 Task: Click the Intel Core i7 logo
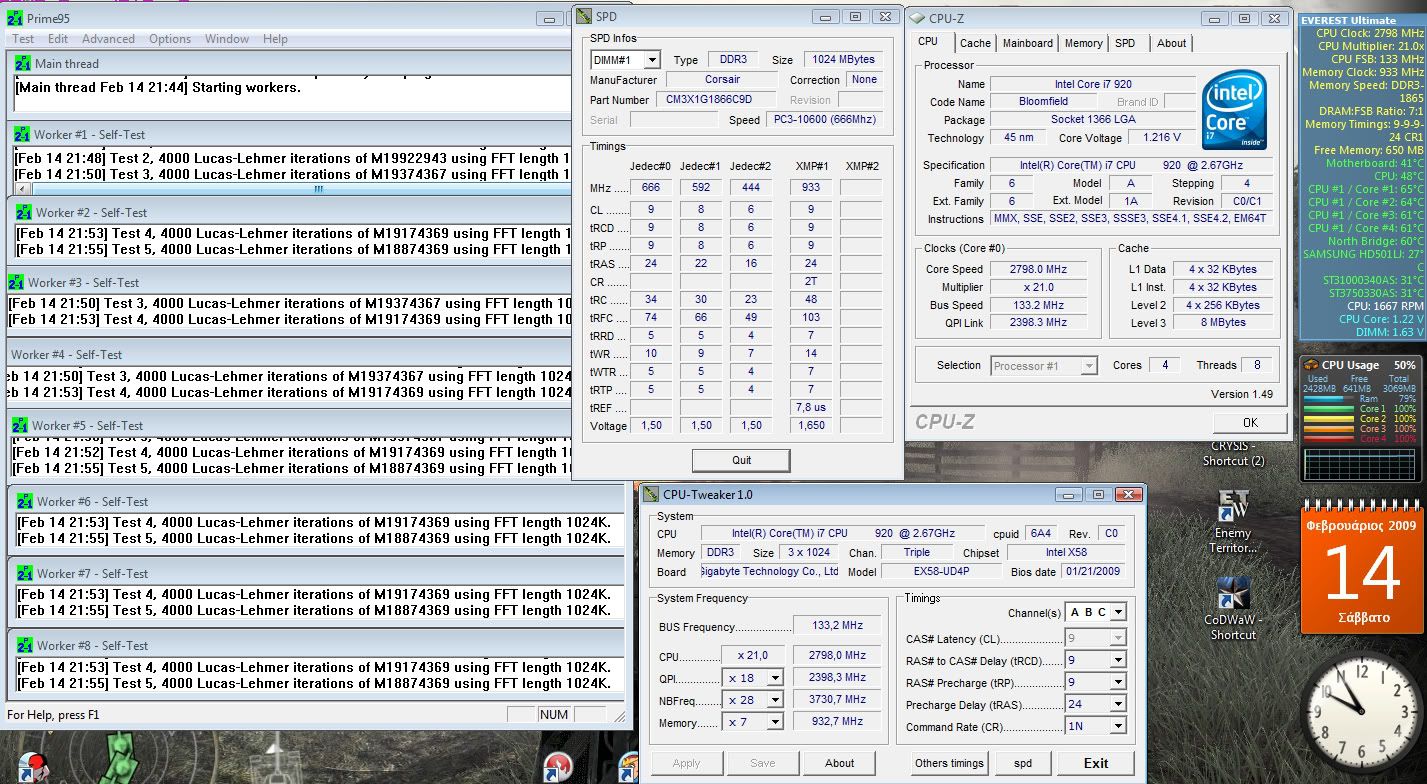click(1234, 110)
